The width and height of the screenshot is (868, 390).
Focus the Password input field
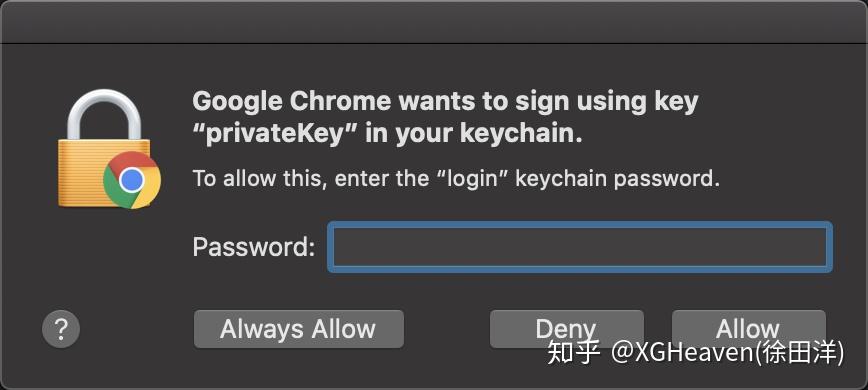[580, 247]
